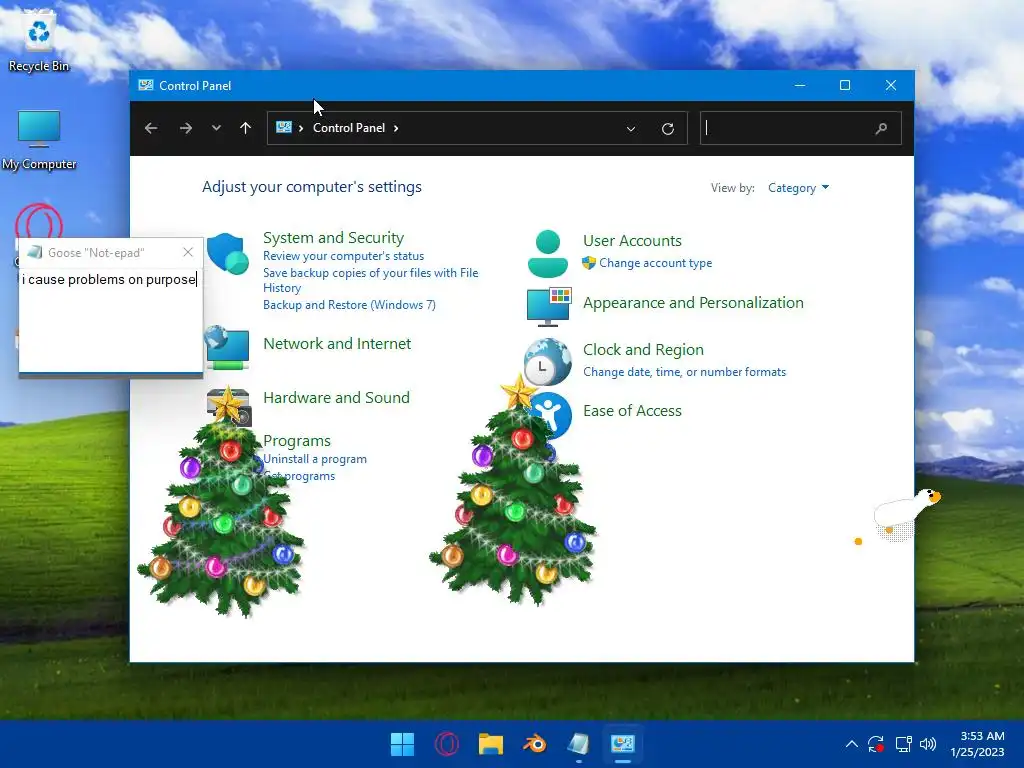This screenshot has height=768, width=1024.
Task: Go up one level with up arrow
Action: pyautogui.click(x=246, y=128)
